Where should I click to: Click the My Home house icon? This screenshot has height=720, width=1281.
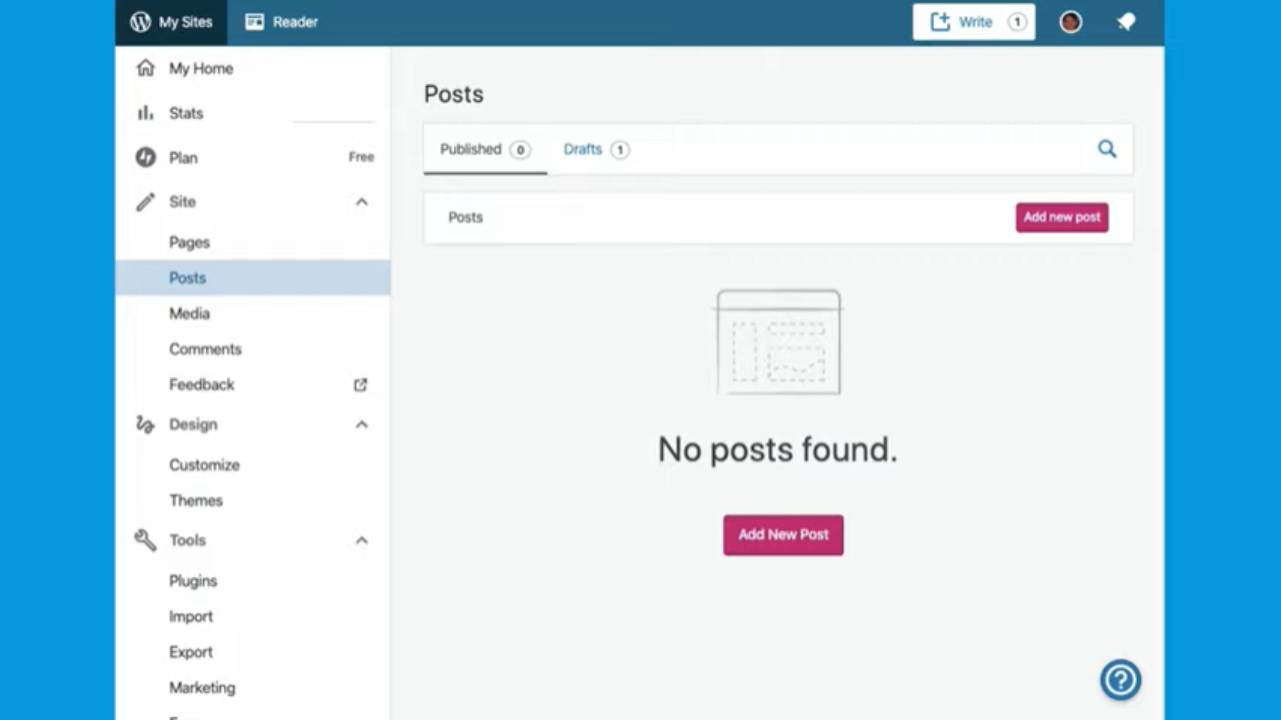(146, 68)
